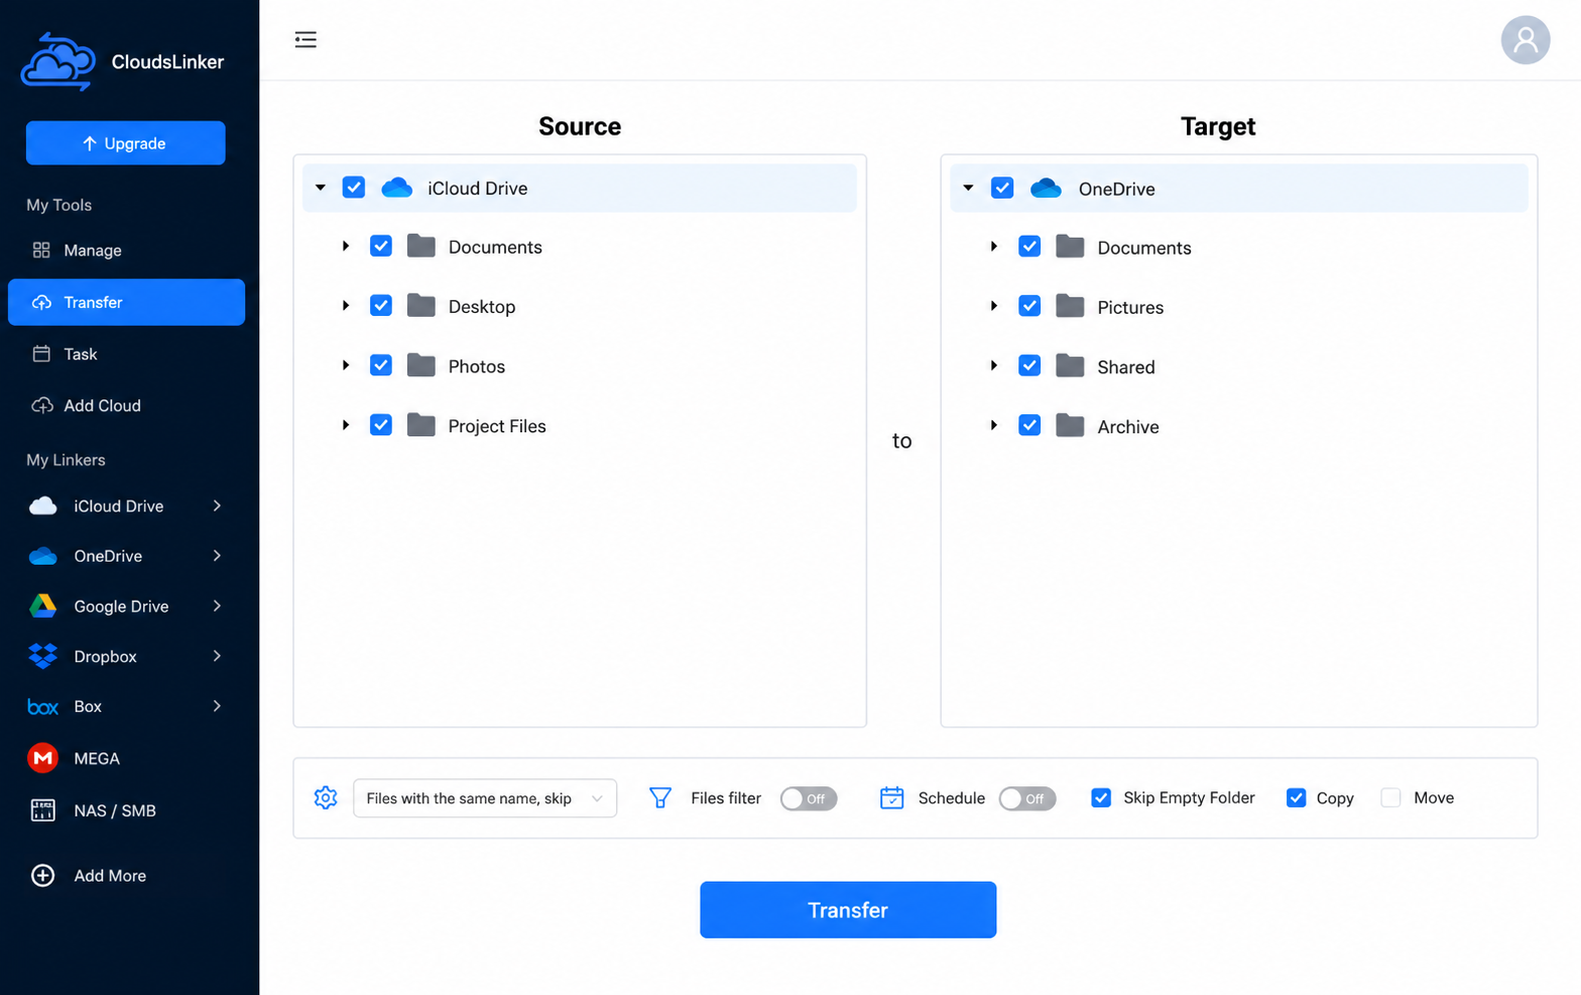The height and width of the screenshot is (995, 1581).
Task: Click the Photos folder icon
Action: coord(421,365)
